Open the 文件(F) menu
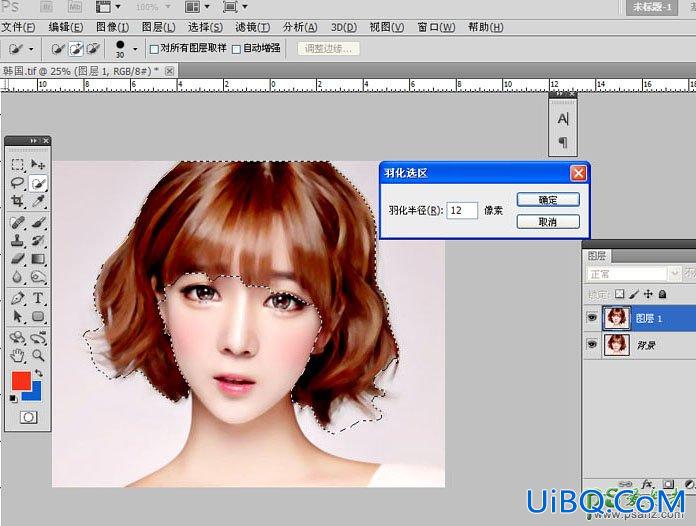Image resolution: width=696 pixels, height=526 pixels. coord(18,28)
